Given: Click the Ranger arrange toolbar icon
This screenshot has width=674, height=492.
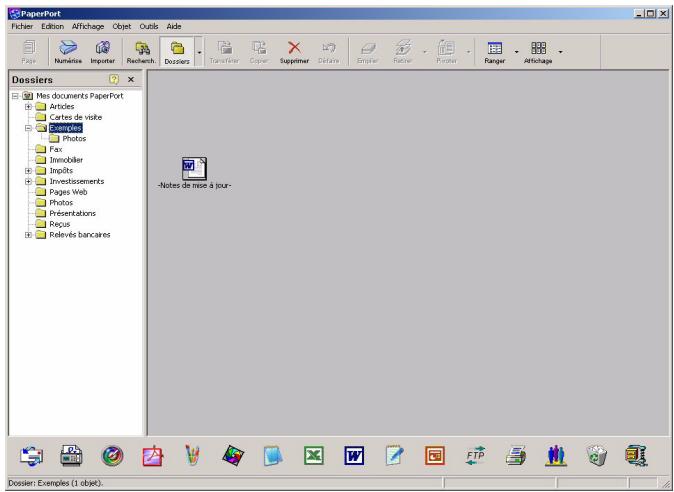Looking at the screenshot, I should 494,52.
